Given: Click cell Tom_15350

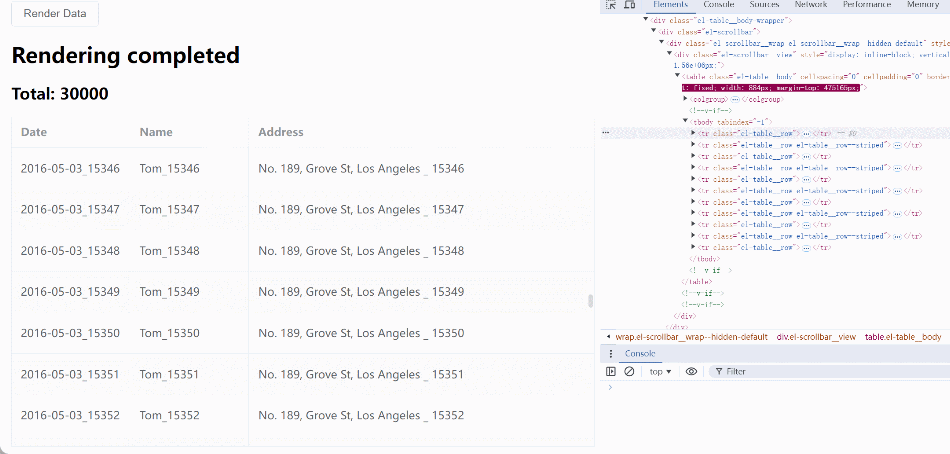Looking at the screenshot, I should pos(169,333).
